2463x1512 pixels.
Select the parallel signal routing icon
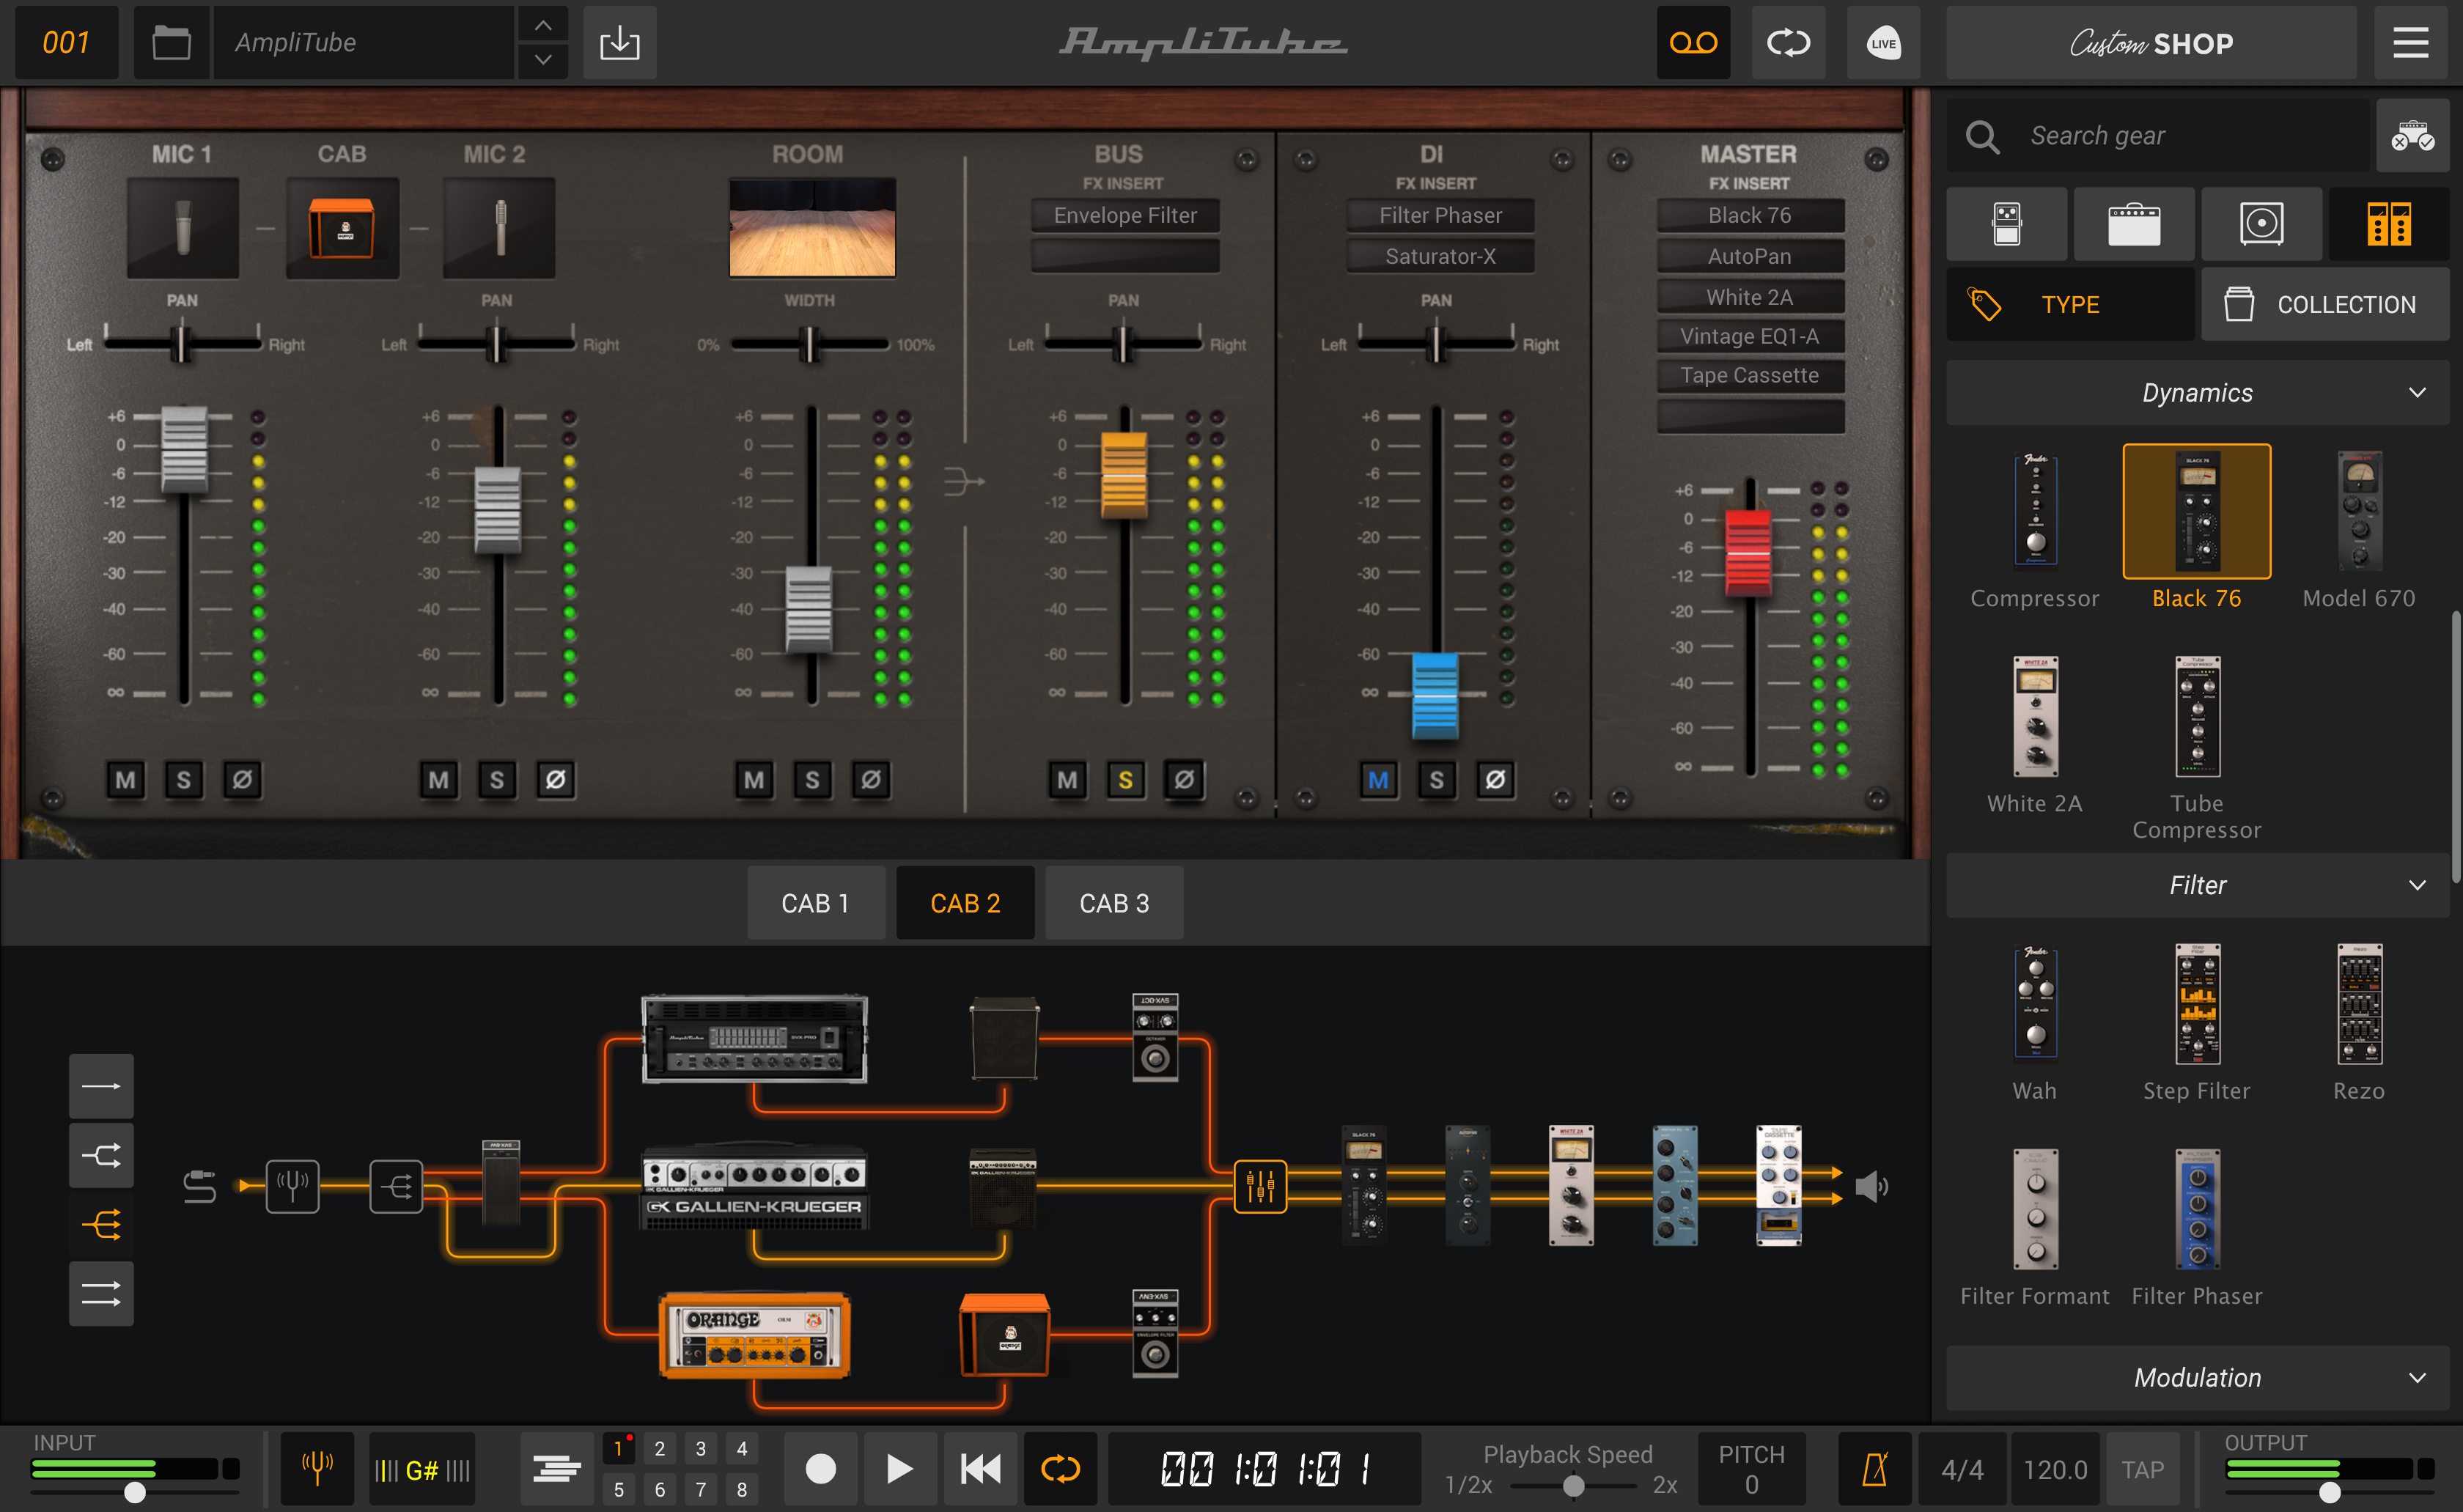[x=101, y=1155]
